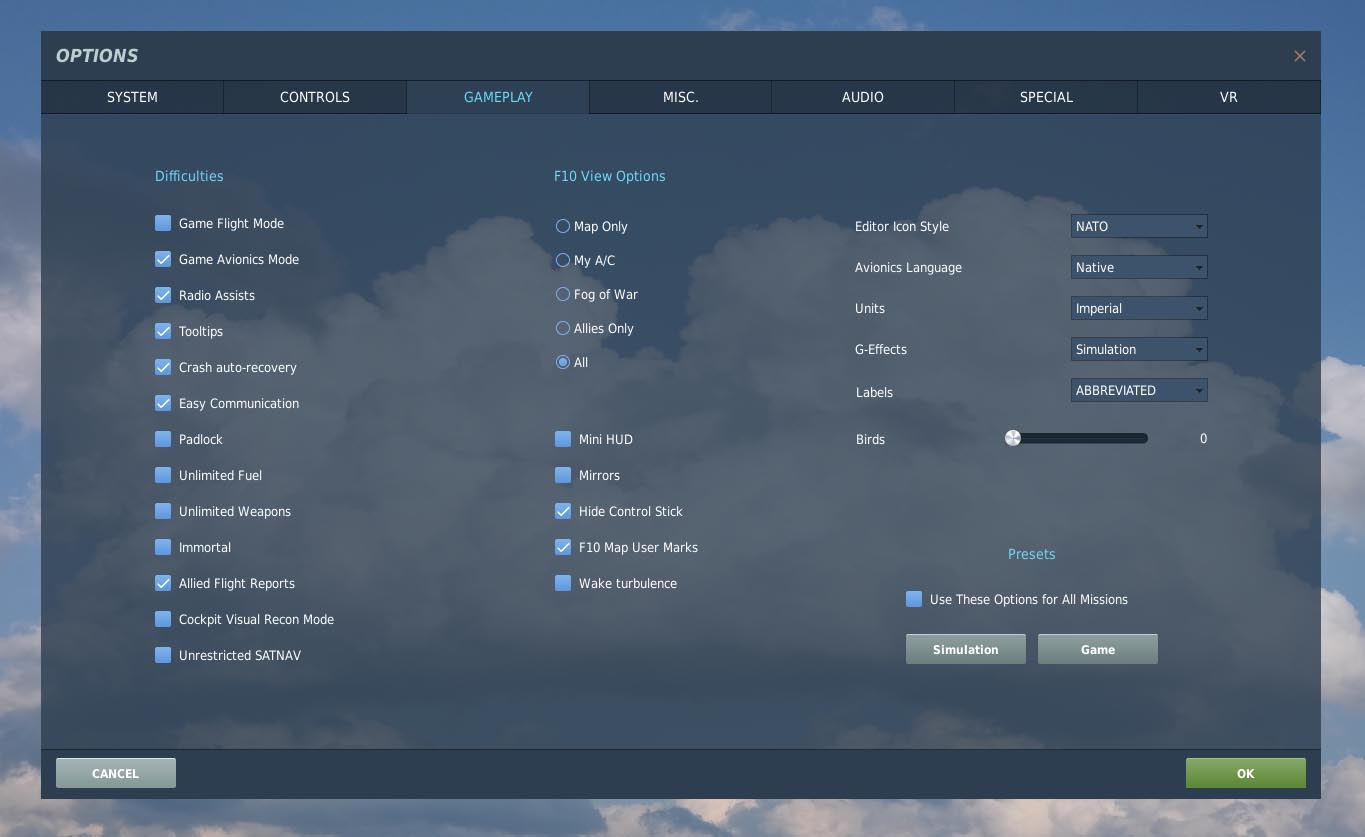This screenshot has height=837, width=1365.
Task: Open the Labels dropdown set to ABBREVIATED
Action: pos(1139,390)
